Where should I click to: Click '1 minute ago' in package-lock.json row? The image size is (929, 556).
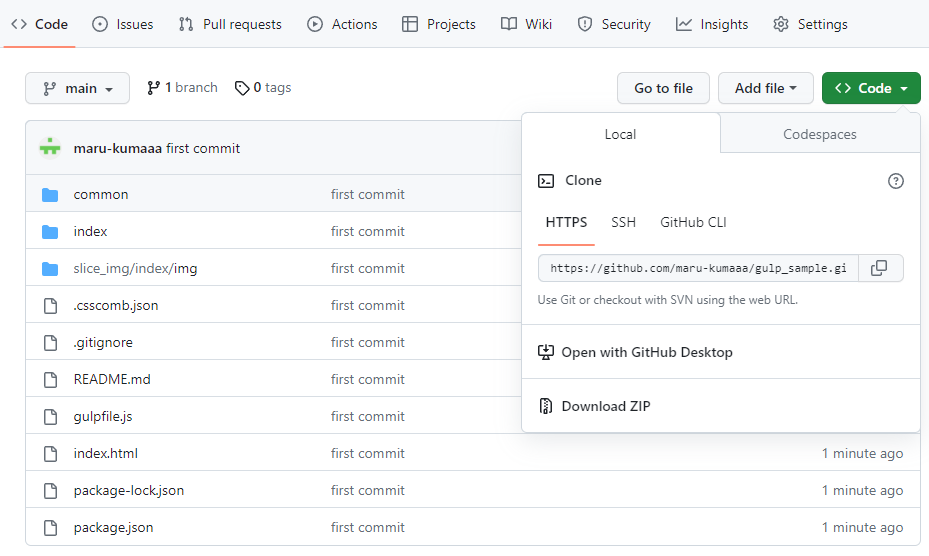(x=862, y=490)
